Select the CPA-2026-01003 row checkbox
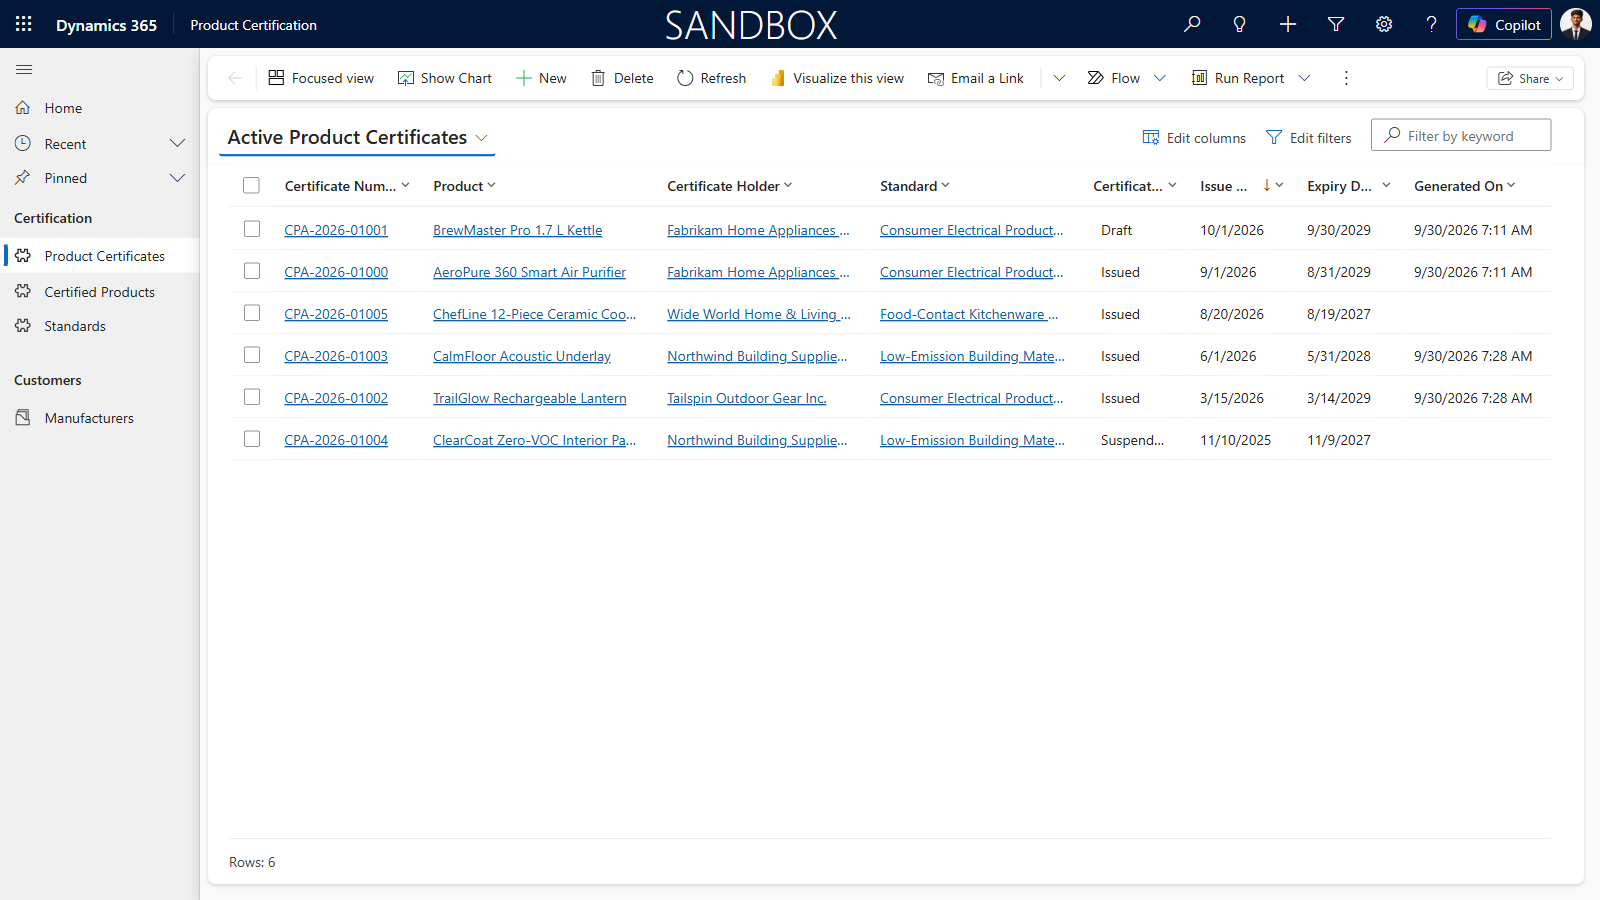The image size is (1600, 900). 252,355
